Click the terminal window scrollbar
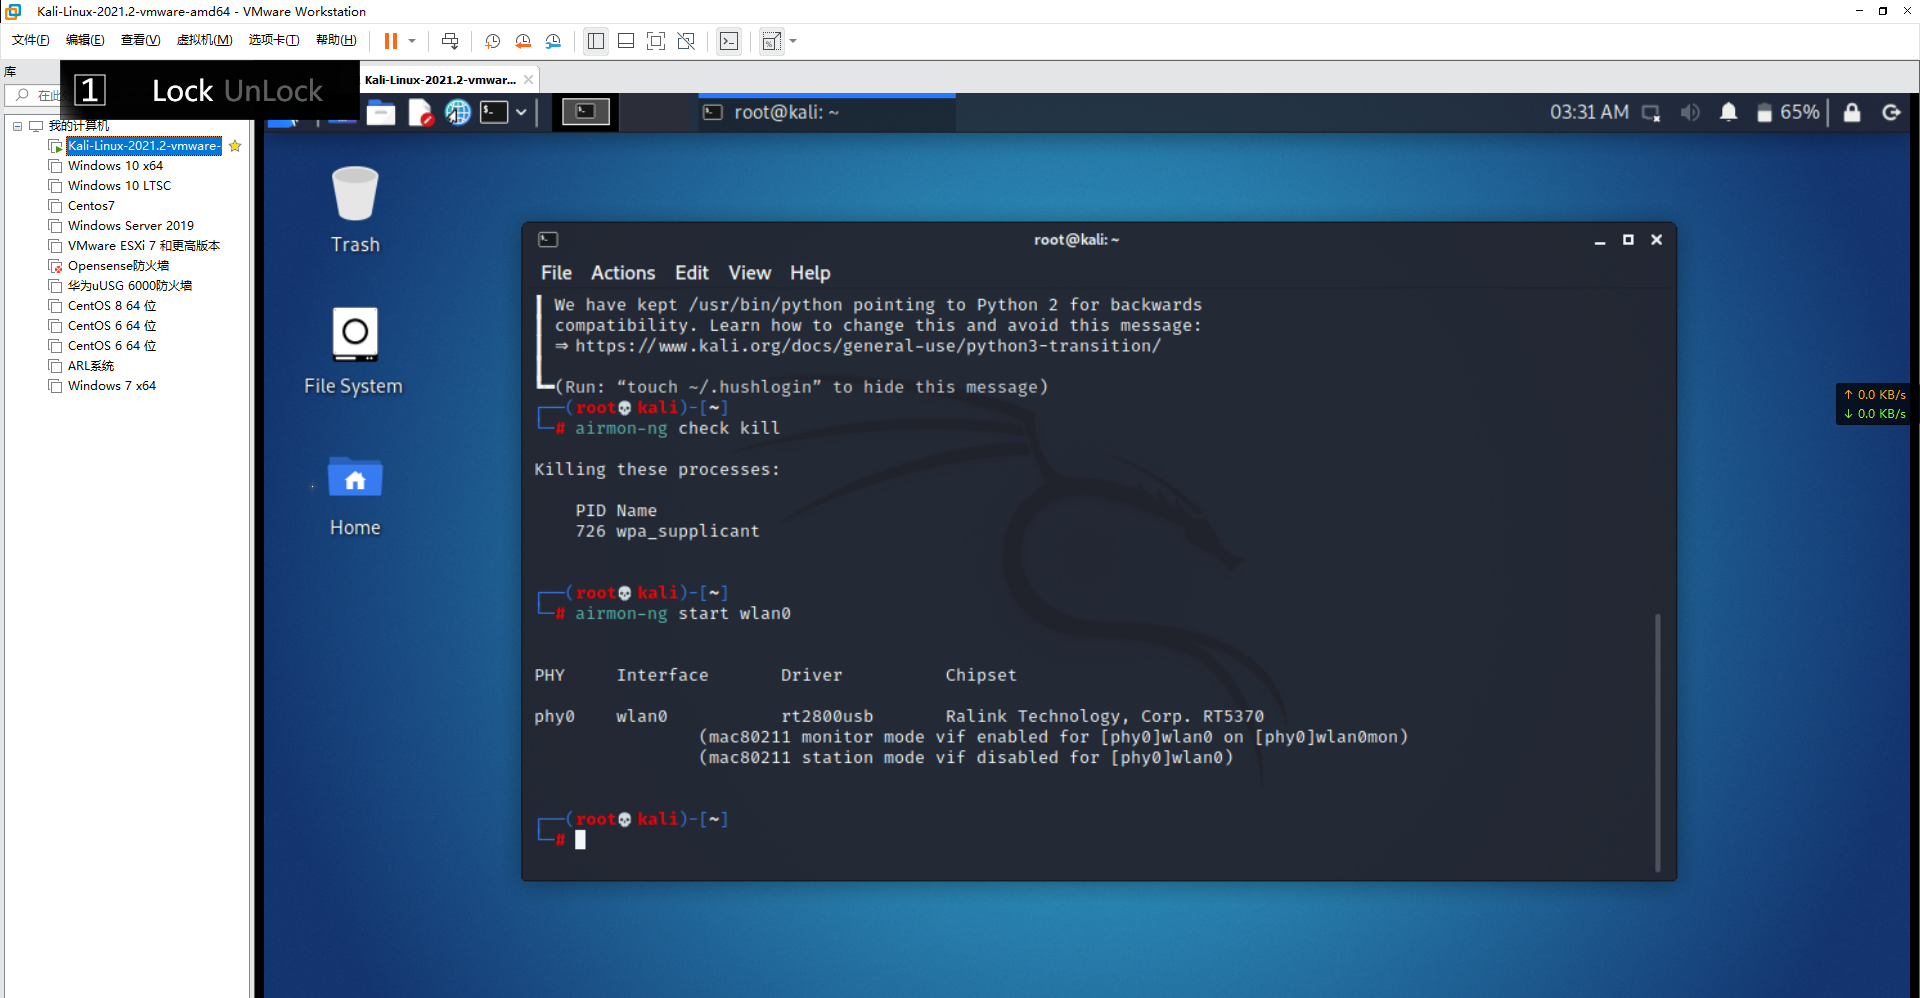Screen dimensions: 1920x998 tap(1657, 742)
